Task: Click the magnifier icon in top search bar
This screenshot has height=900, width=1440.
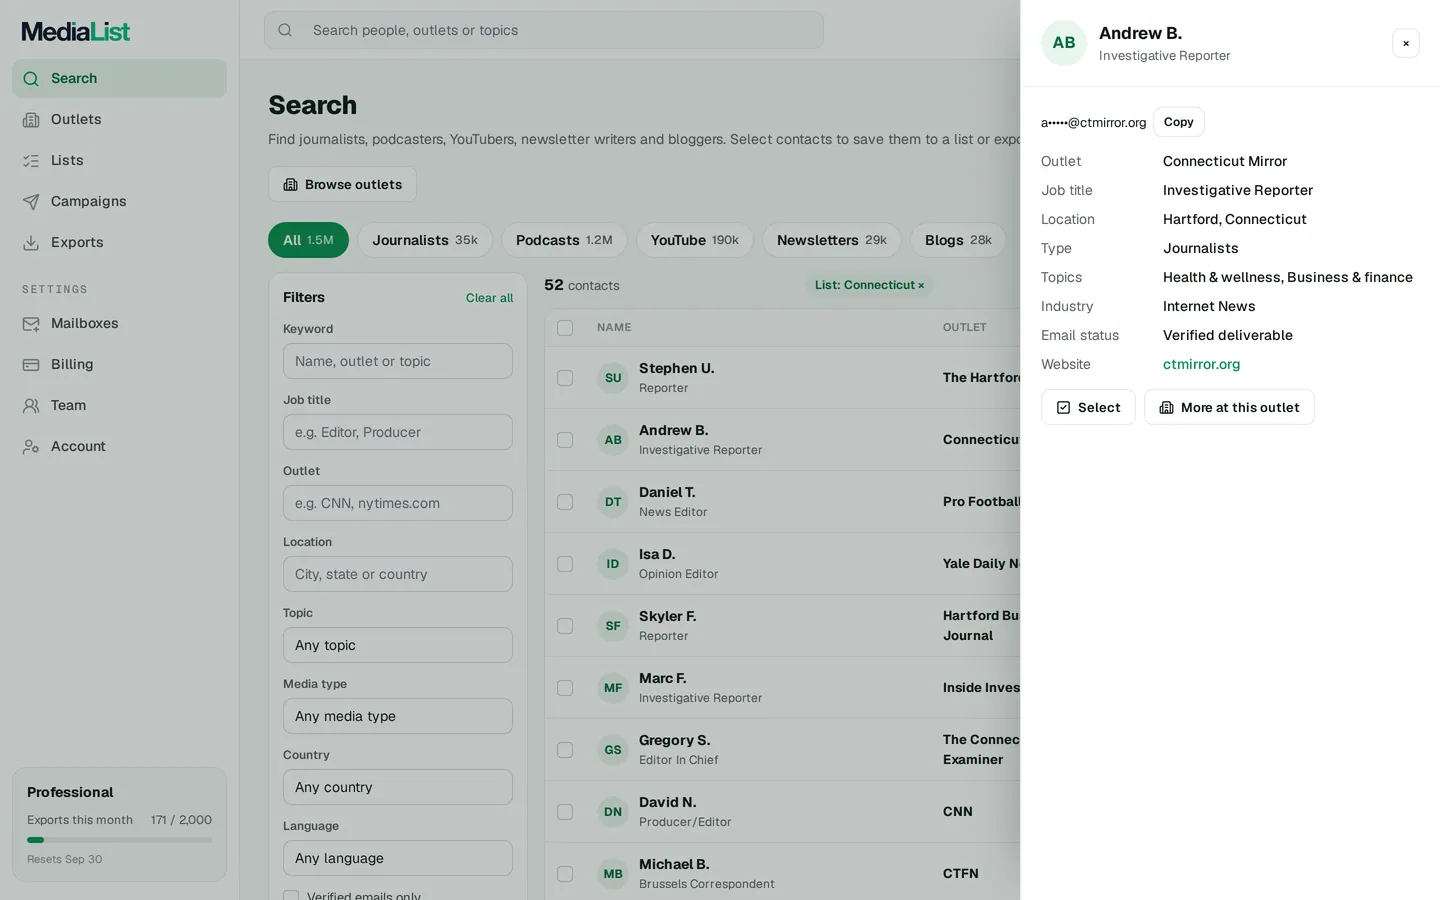Action: click(285, 30)
